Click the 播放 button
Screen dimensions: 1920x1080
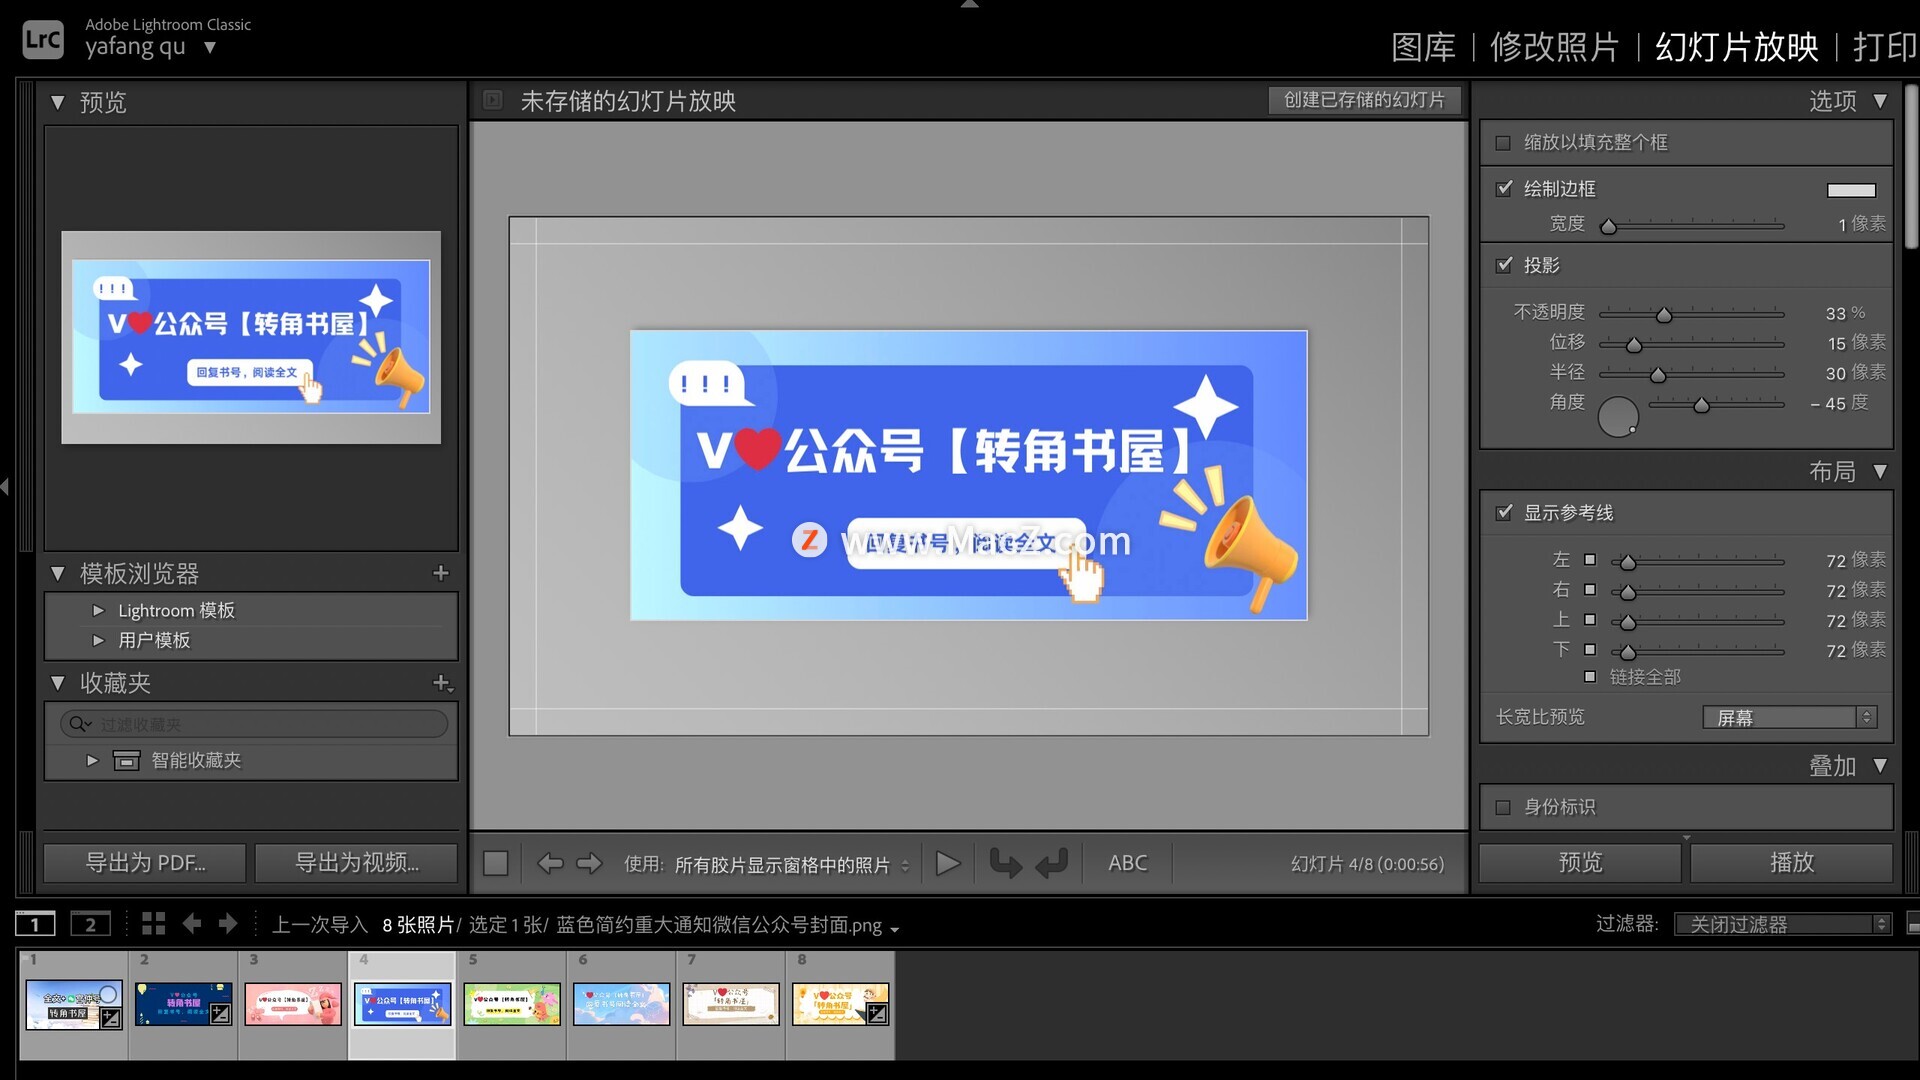click(x=1791, y=862)
